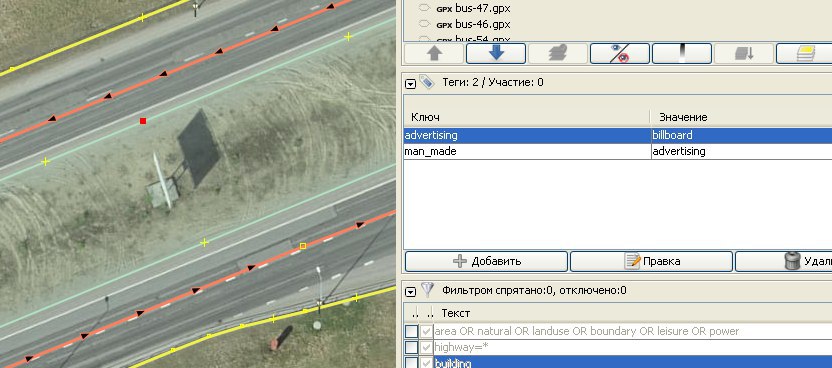The height and width of the screenshot is (368, 832).
Task: Click the GPX icon beside bus-47.gpx
Action: [x=444, y=9]
